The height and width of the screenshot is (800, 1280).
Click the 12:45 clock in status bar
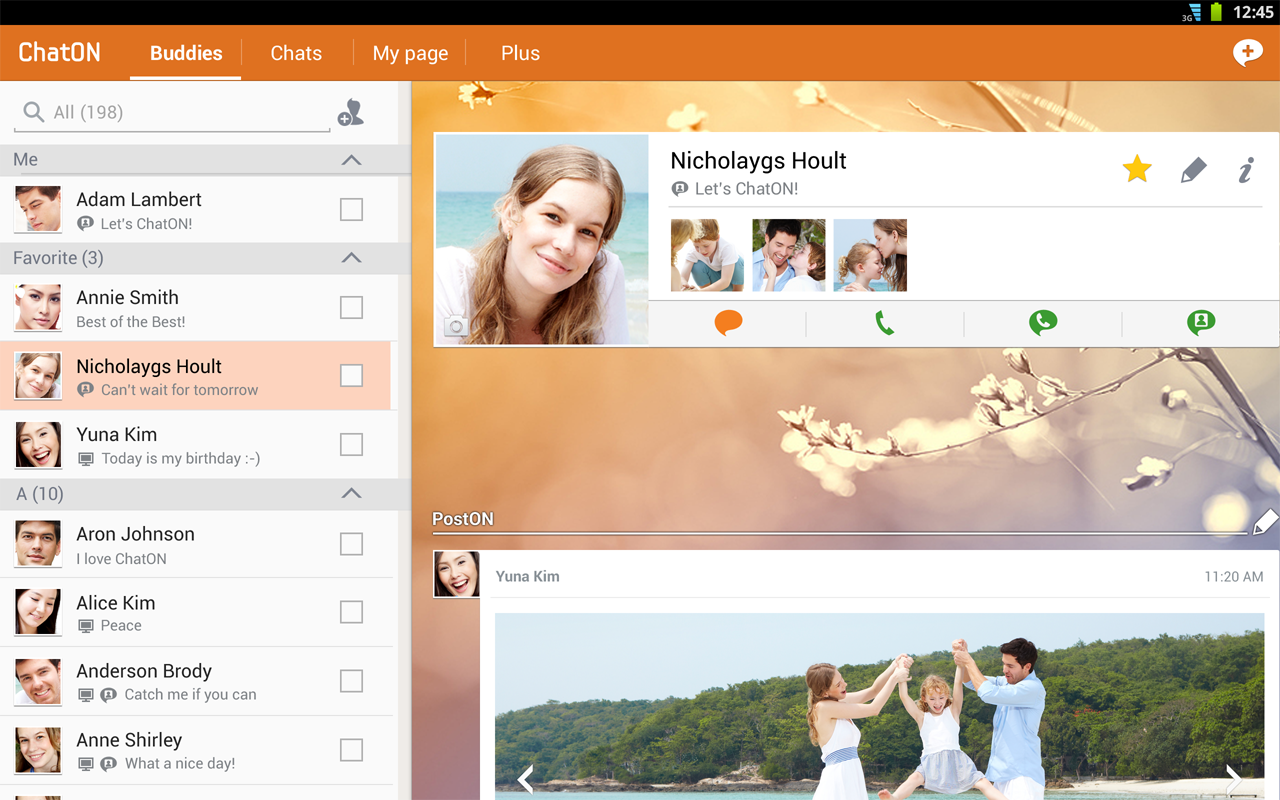(1253, 13)
